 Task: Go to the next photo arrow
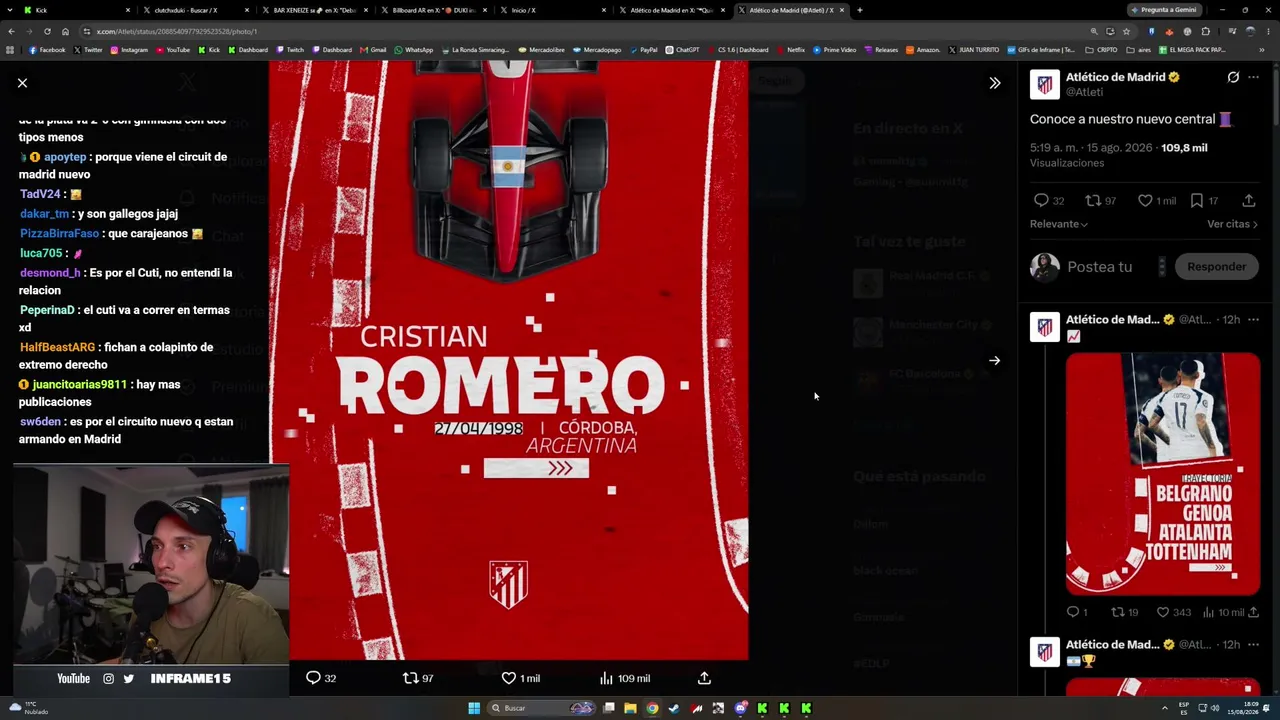[994, 361]
